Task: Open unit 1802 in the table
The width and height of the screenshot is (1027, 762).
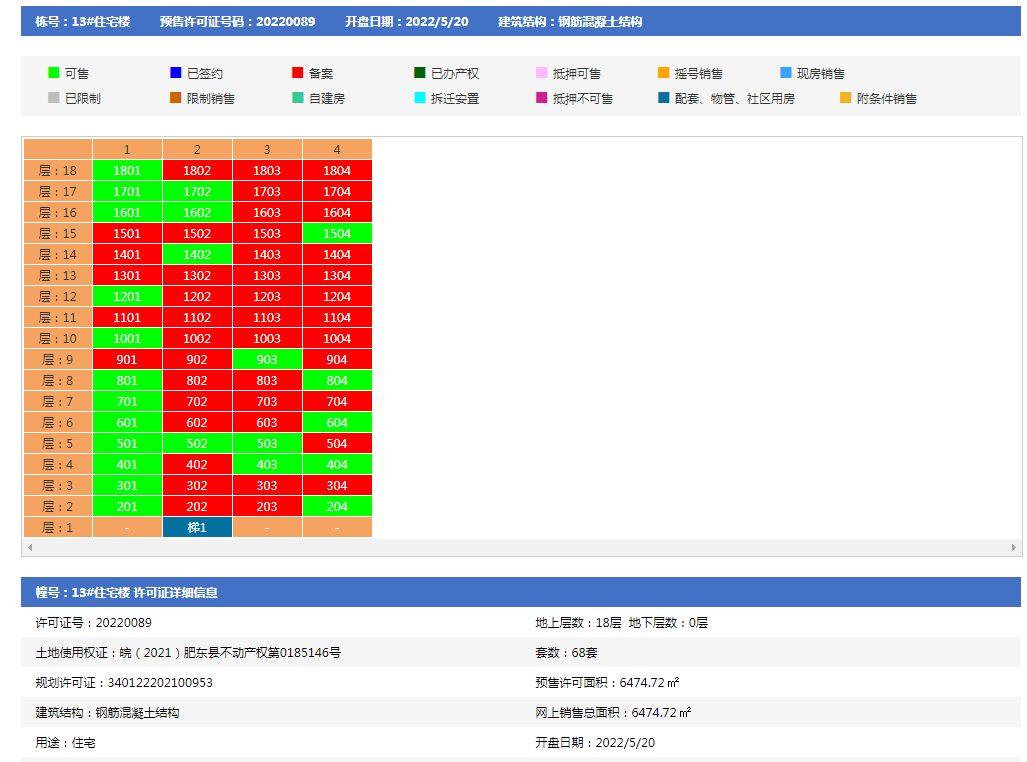Action: 197,170
